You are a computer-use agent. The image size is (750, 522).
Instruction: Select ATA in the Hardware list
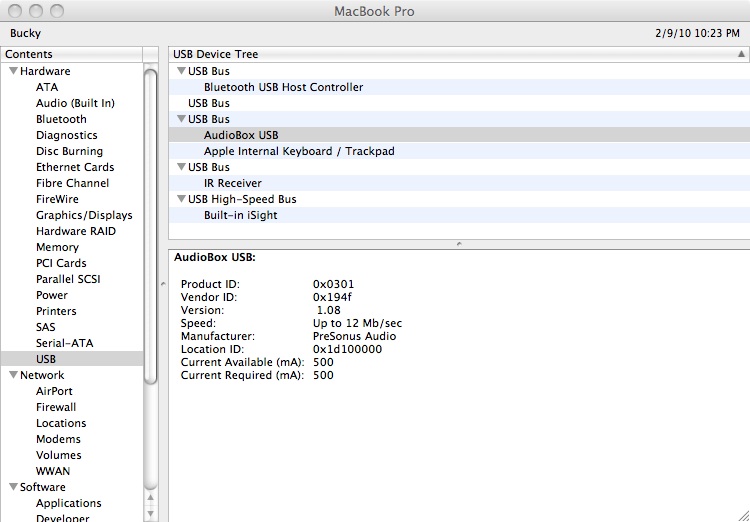[47, 87]
